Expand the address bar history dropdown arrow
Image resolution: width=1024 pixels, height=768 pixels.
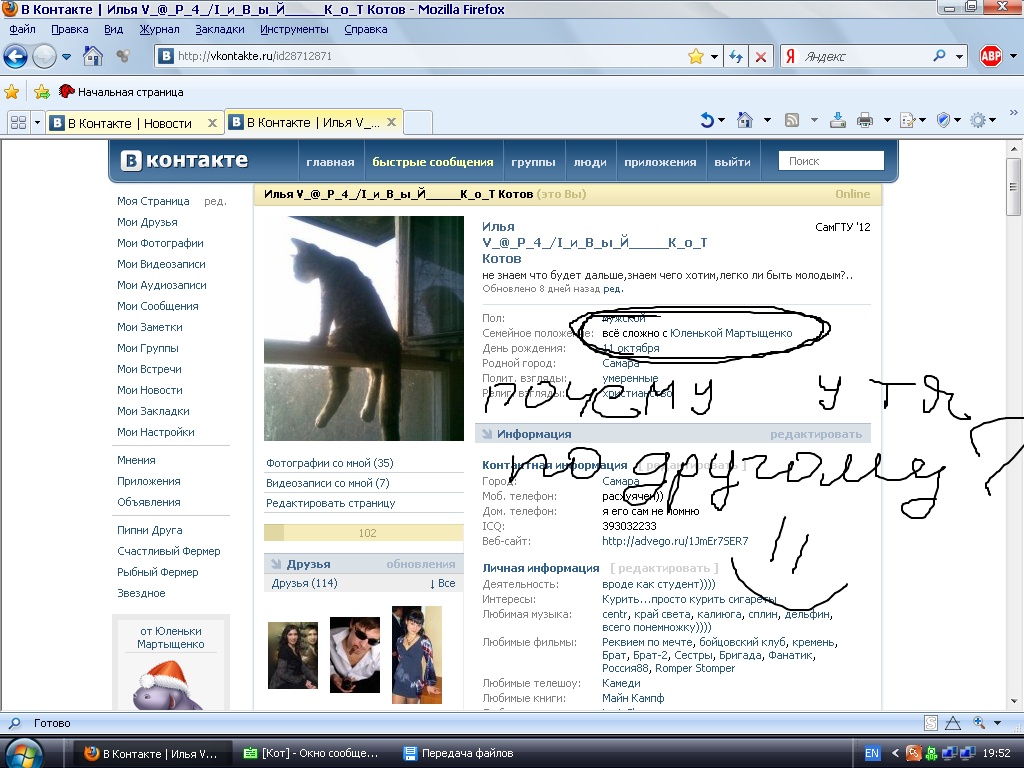pos(714,57)
